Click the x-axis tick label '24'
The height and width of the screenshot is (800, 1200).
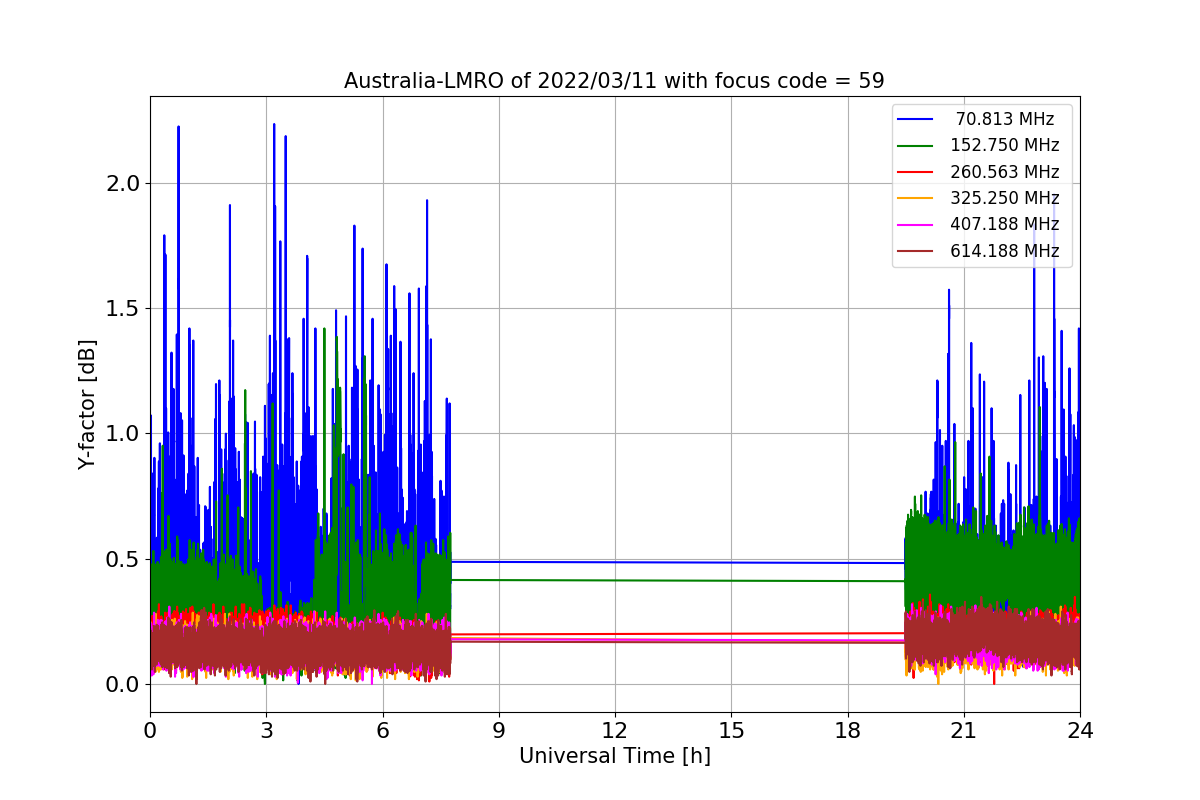coord(1080,731)
